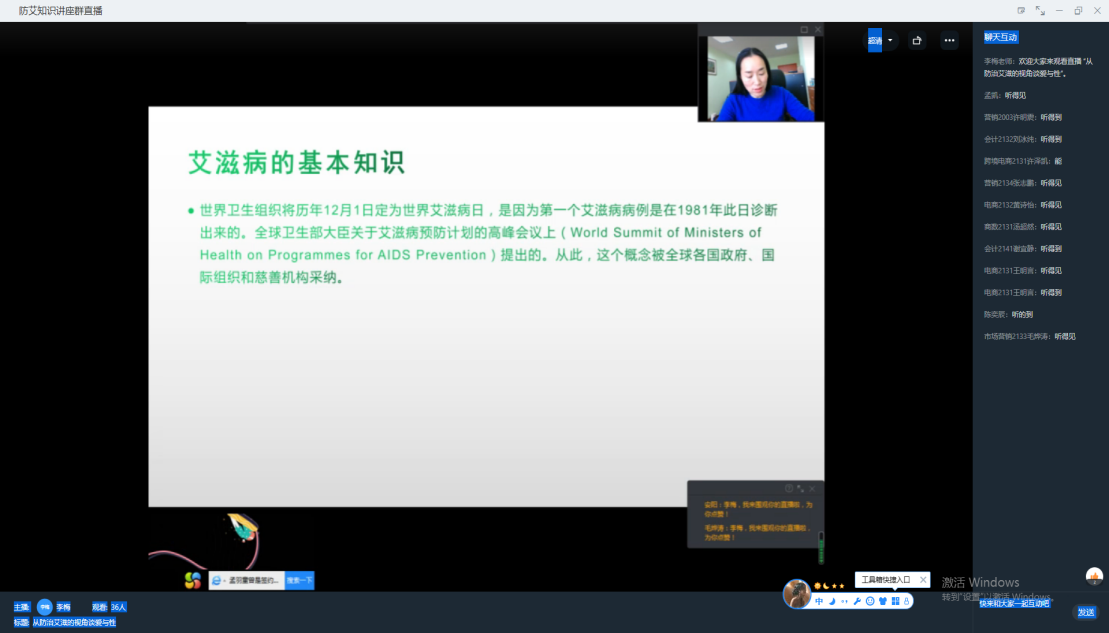The height and width of the screenshot is (633, 1109).
Task: Expand the video quality dropdown arrow
Action: click(890, 41)
